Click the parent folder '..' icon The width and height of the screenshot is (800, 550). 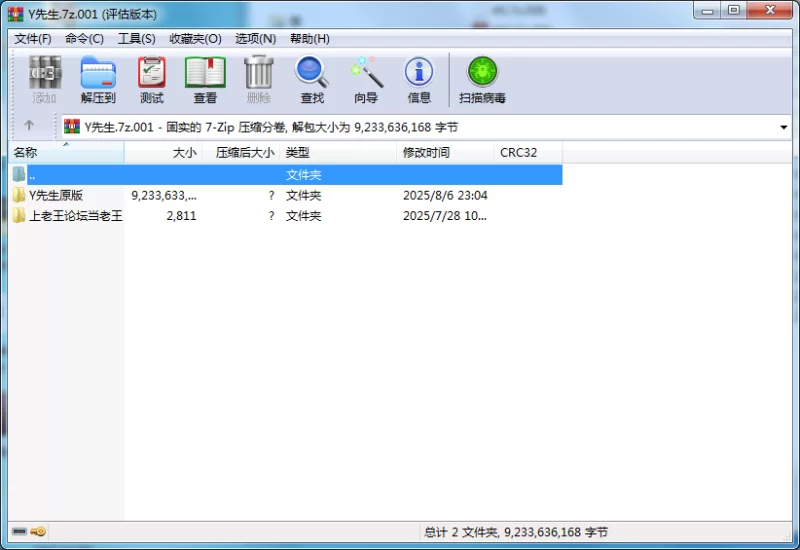[x=19, y=174]
